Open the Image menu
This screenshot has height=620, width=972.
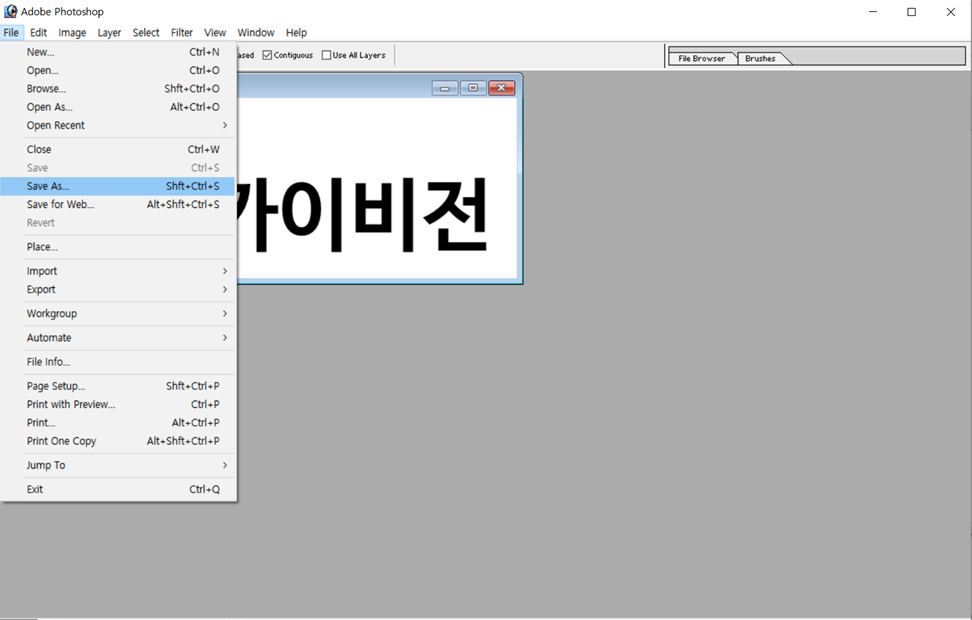click(72, 32)
